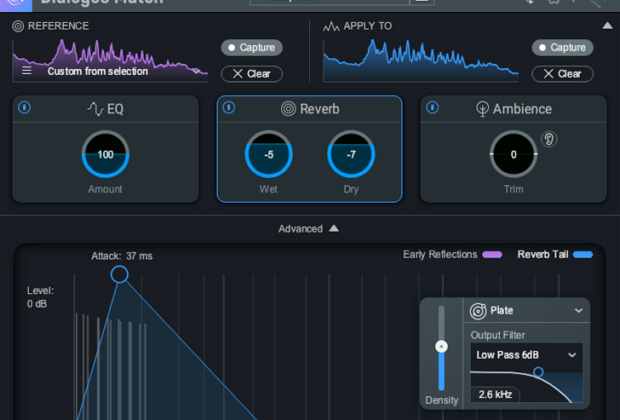Image resolution: width=620 pixels, height=420 pixels.
Task: Open the Reference hamburger menu icon
Action: (27, 71)
